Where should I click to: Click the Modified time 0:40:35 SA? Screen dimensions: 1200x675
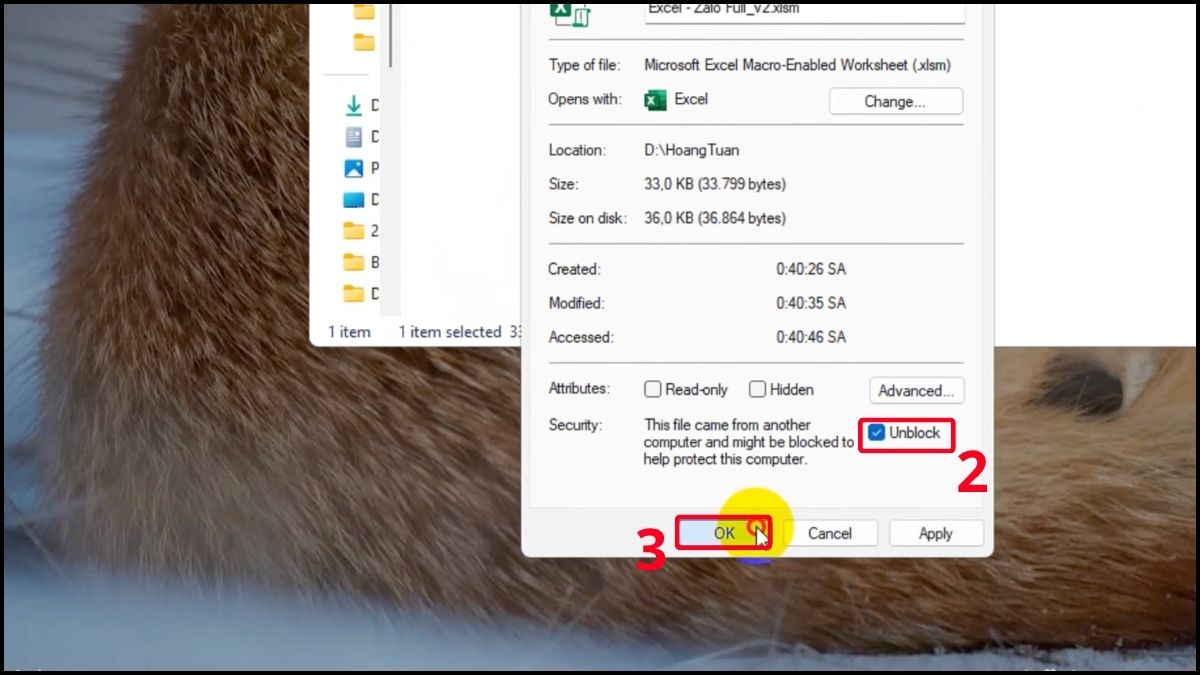811,303
